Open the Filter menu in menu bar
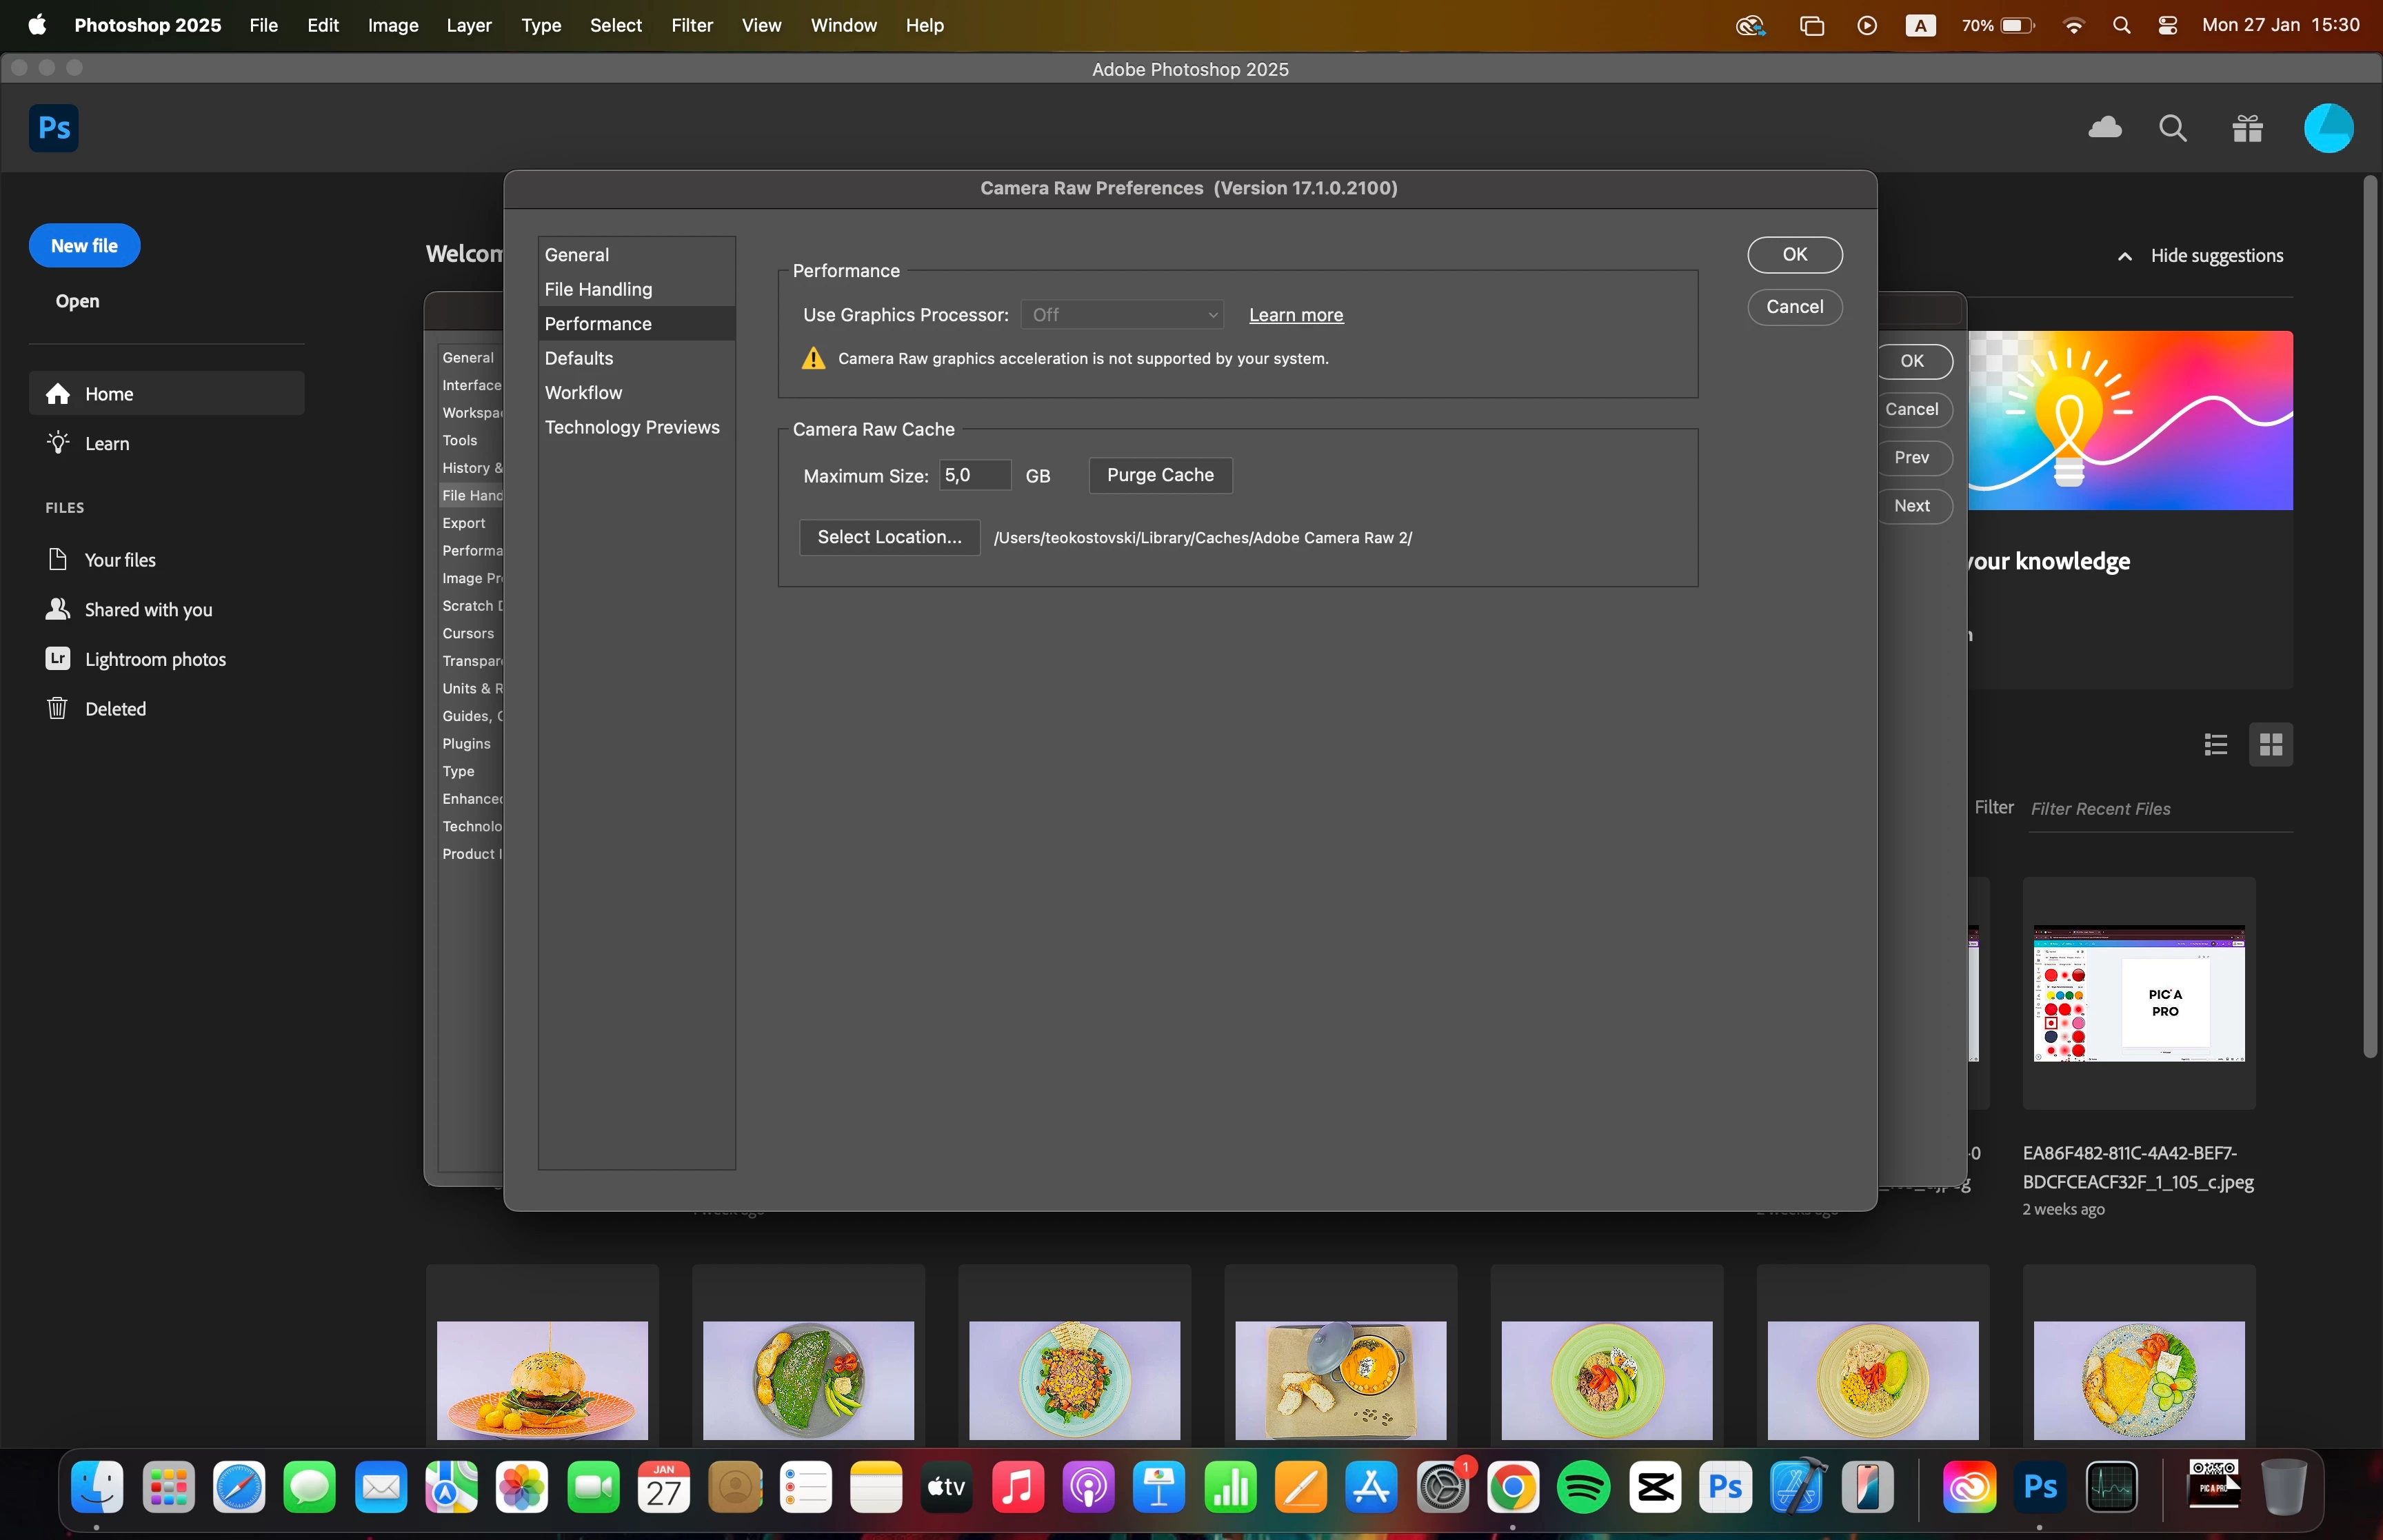2383x1540 pixels. point(691,25)
